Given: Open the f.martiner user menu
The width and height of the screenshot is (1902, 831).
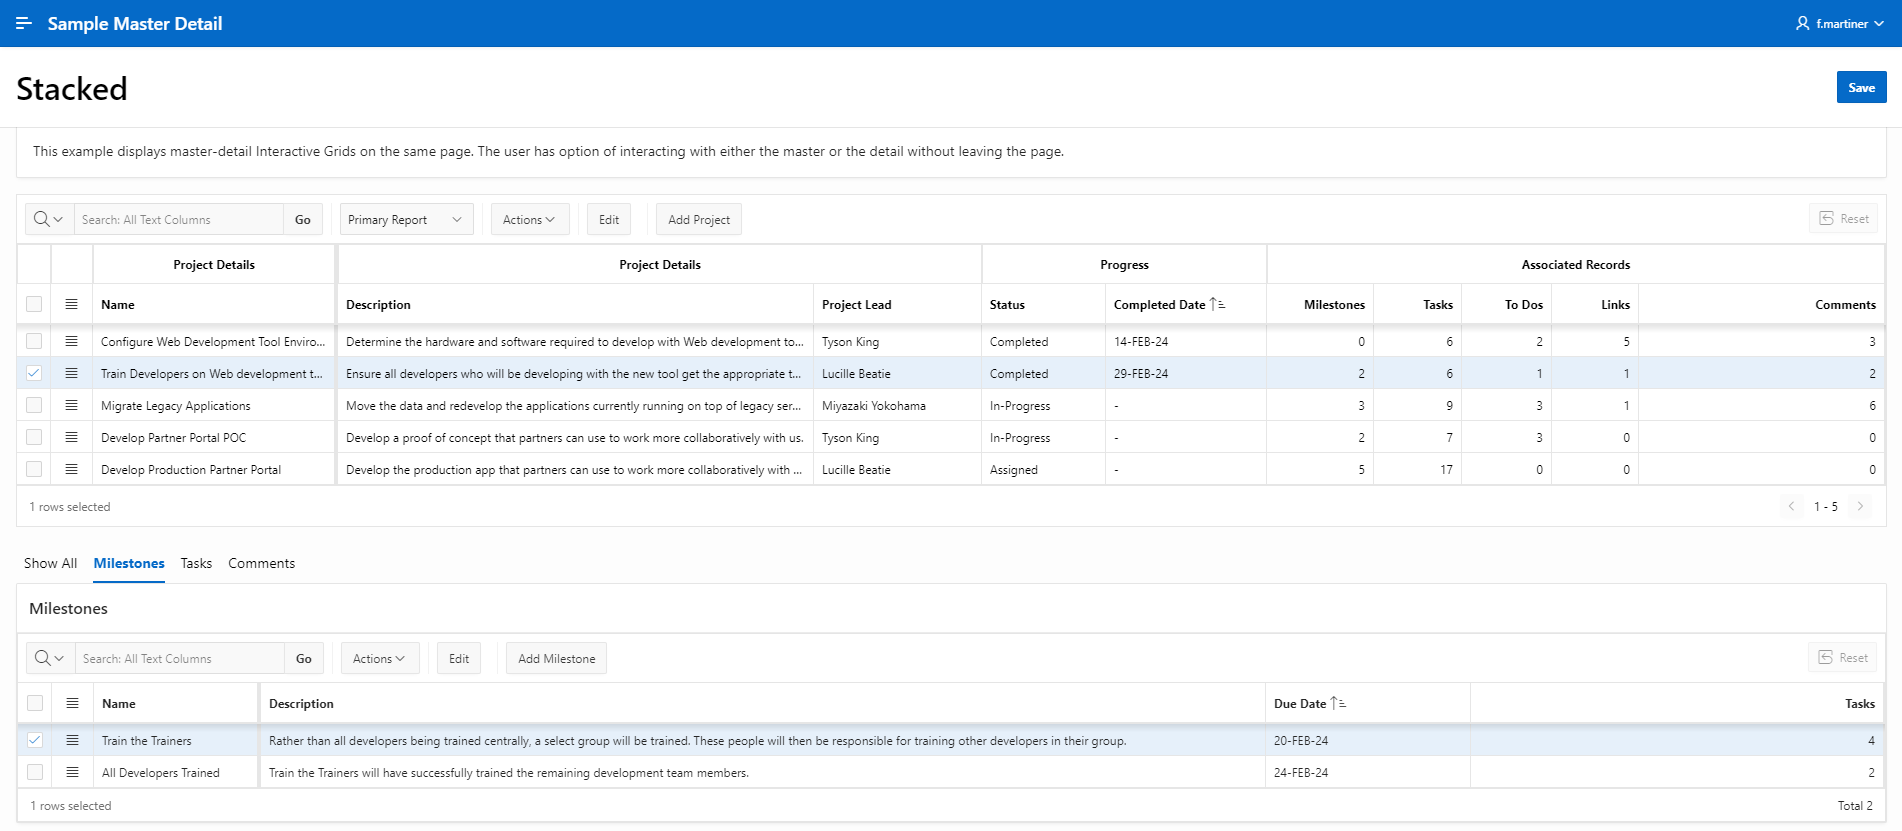Looking at the screenshot, I should [1840, 23].
